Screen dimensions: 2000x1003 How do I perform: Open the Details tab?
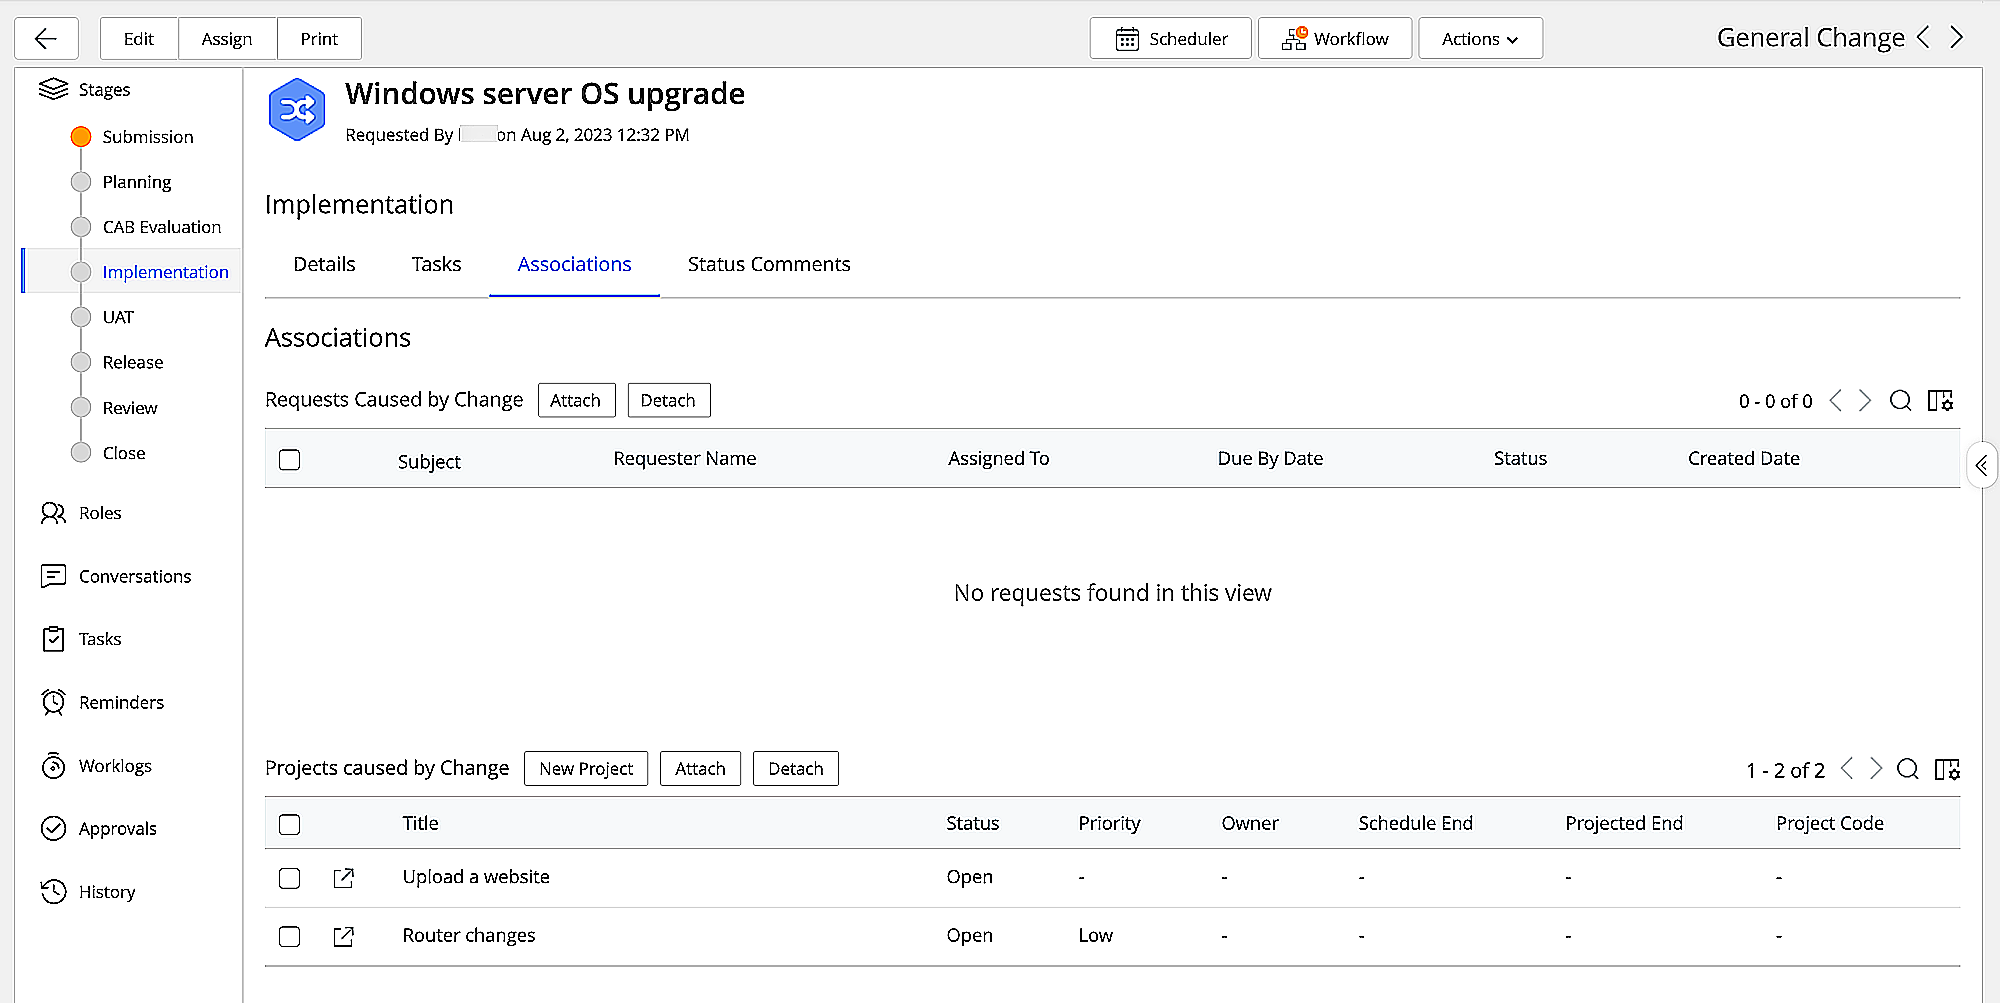pyautogui.click(x=324, y=265)
